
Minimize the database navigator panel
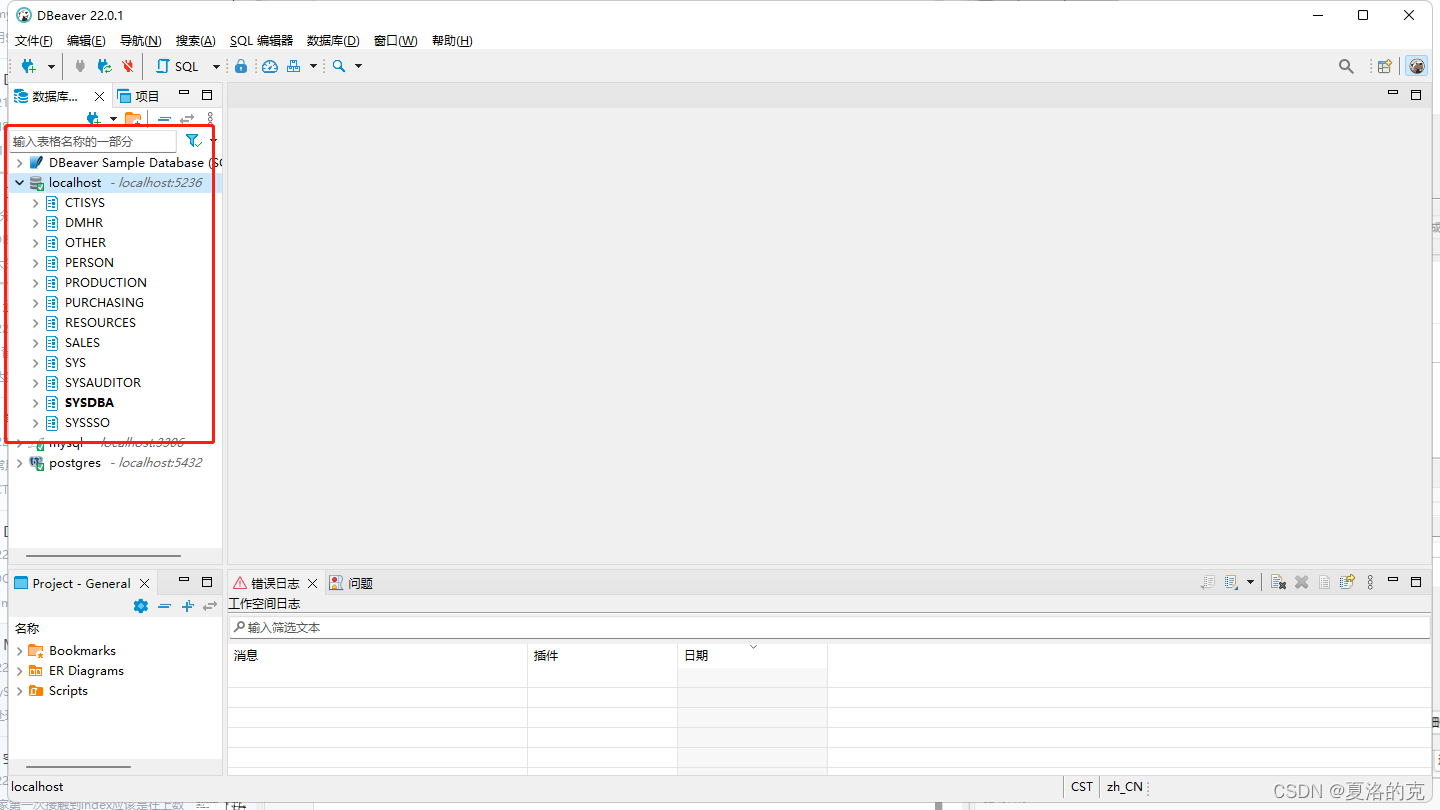tap(183, 94)
